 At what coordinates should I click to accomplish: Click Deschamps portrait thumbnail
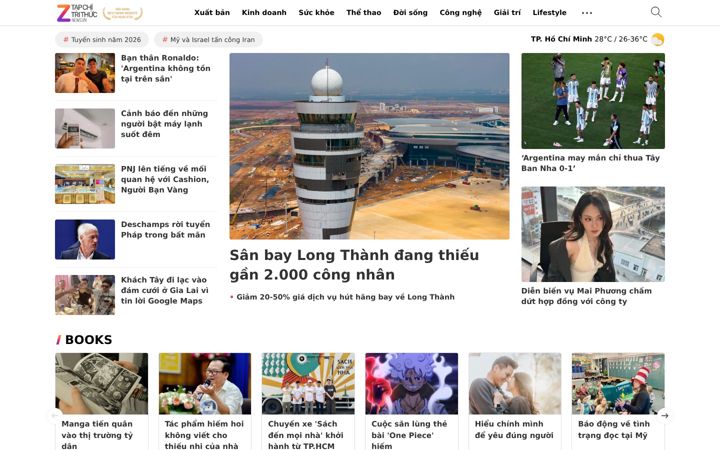pyautogui.click(x=85, y=240)
